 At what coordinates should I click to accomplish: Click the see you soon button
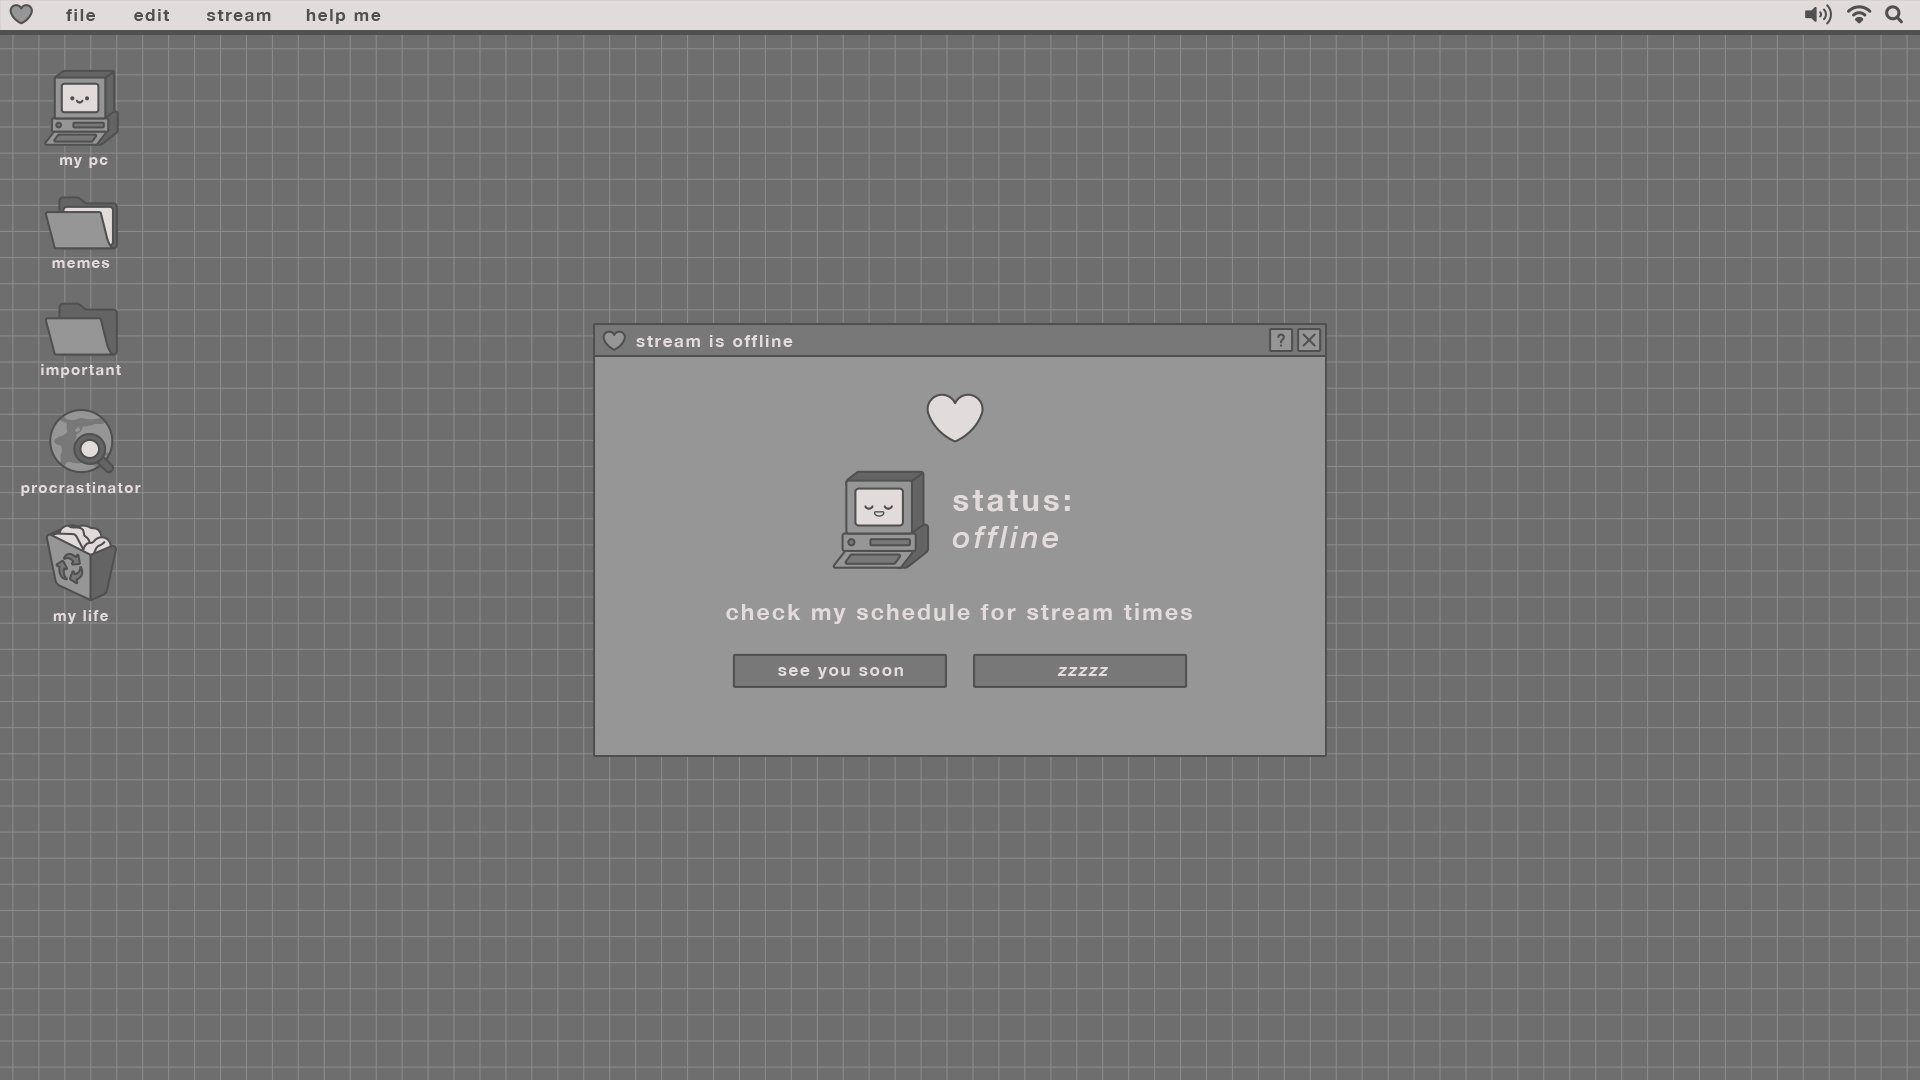pyautogui.click(x=840, y=671)
